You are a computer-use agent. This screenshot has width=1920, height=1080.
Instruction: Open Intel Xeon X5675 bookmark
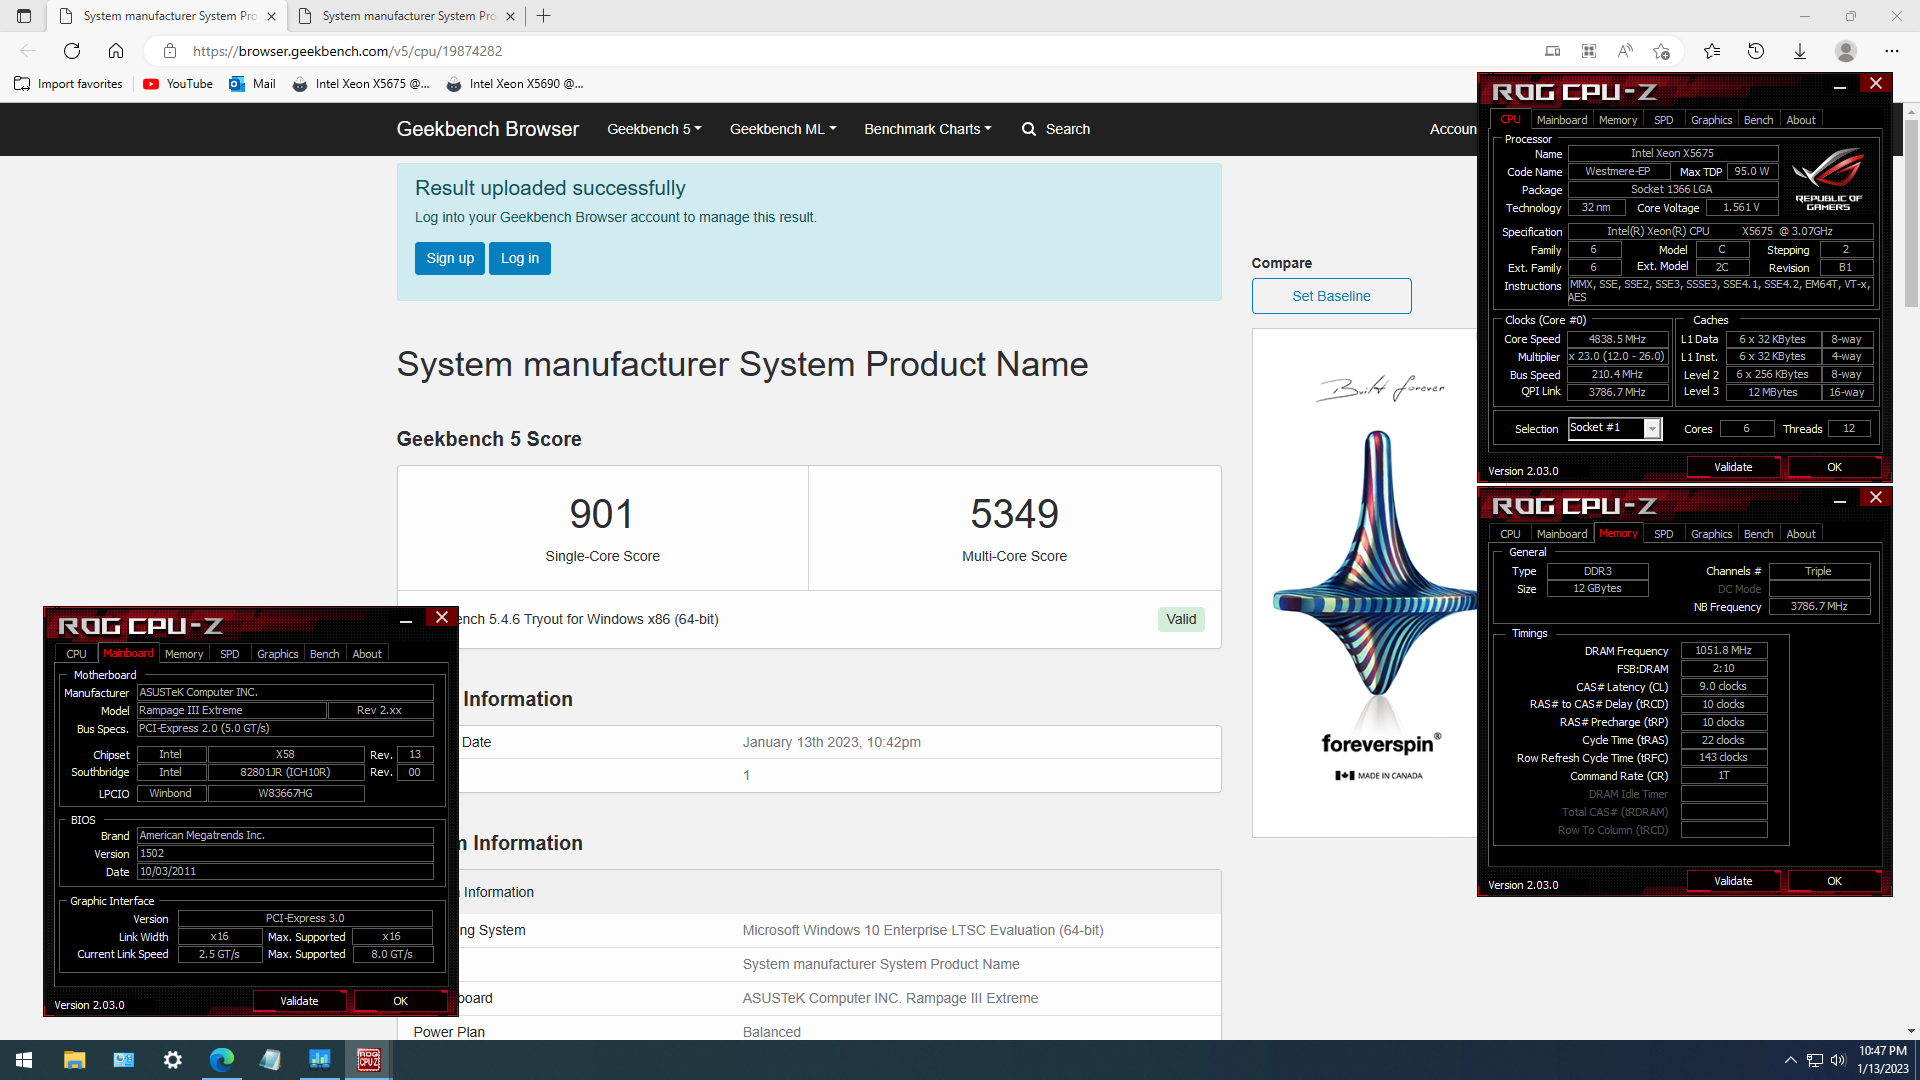coord(361,84)
